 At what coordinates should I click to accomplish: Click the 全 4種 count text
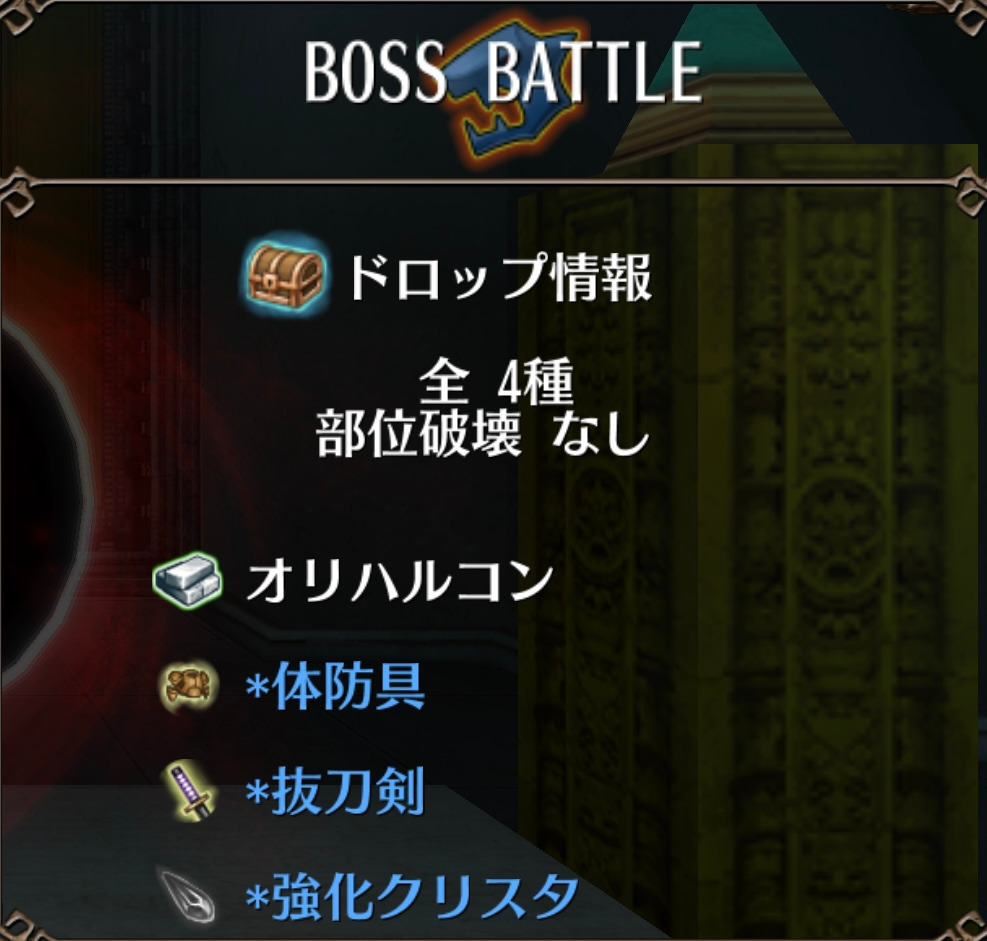pyautogui.click(x=496, y=382)
